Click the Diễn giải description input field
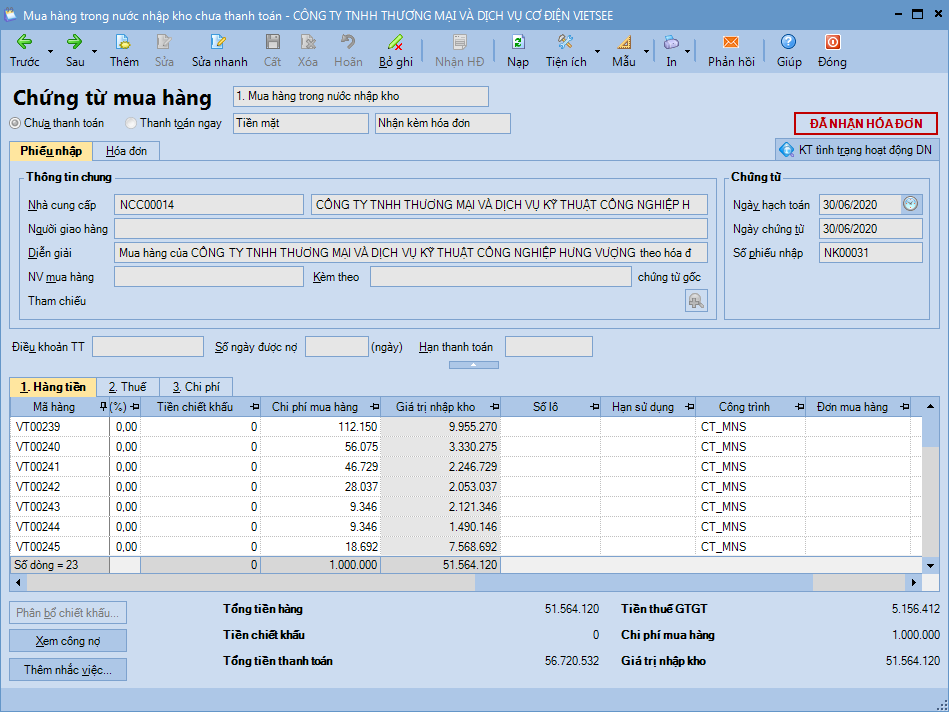Viewport: 949px width, 712px height. point(410,252)
